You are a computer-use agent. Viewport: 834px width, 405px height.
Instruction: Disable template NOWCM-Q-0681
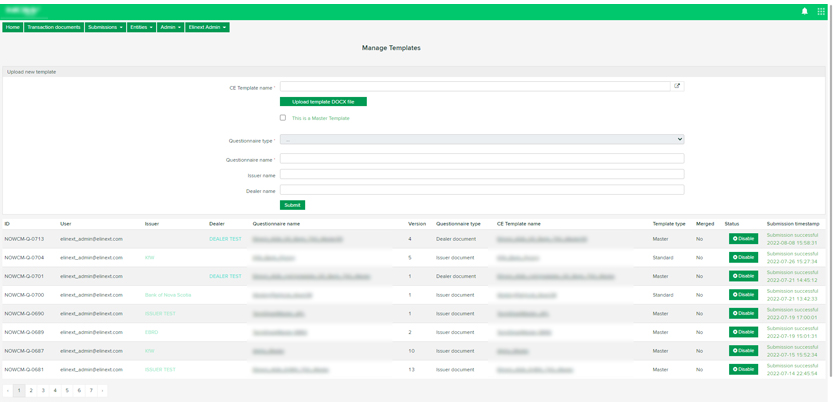(x=743, y=369)
